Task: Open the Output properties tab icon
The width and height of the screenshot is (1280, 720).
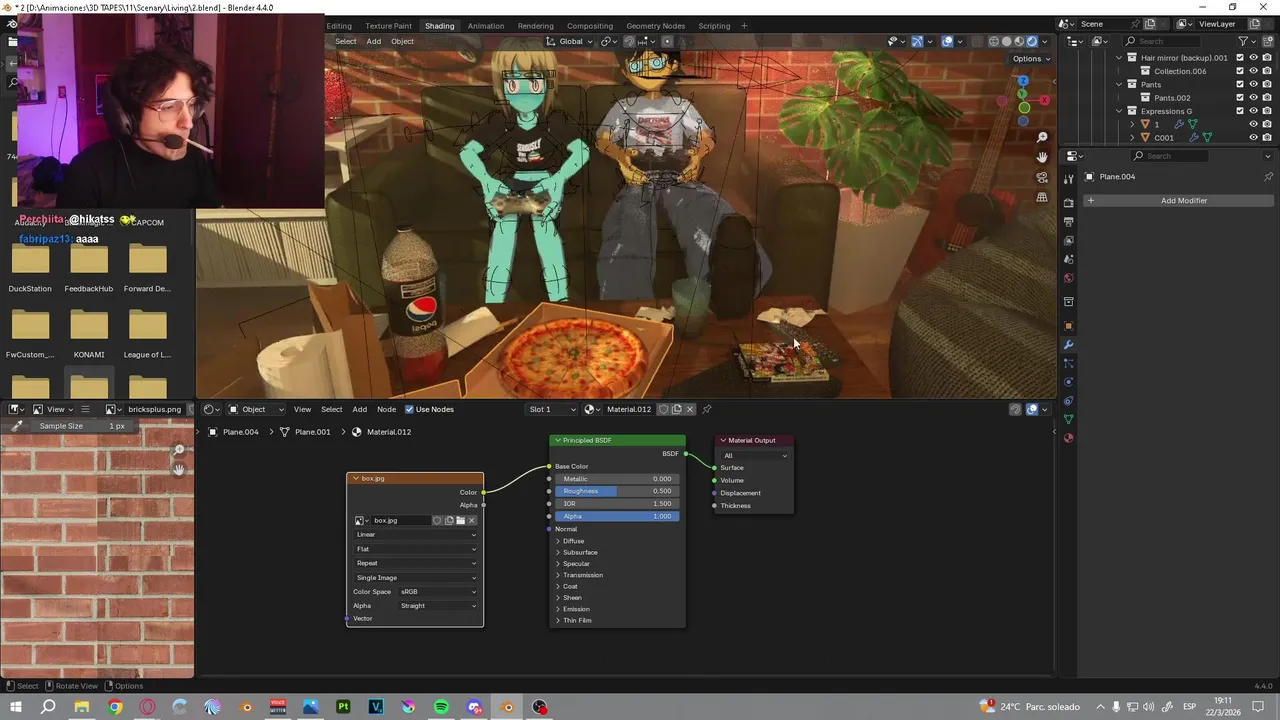Action: coord(1068,221)
